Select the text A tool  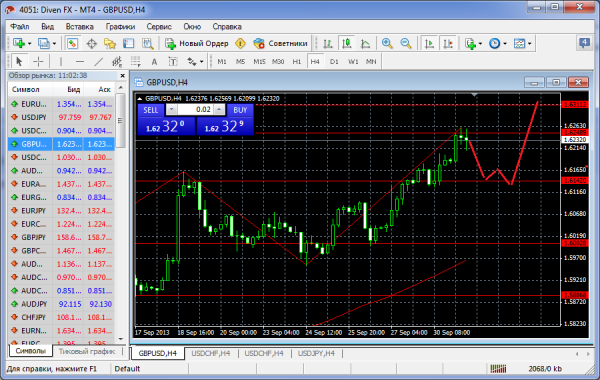(x=154, y=62)
